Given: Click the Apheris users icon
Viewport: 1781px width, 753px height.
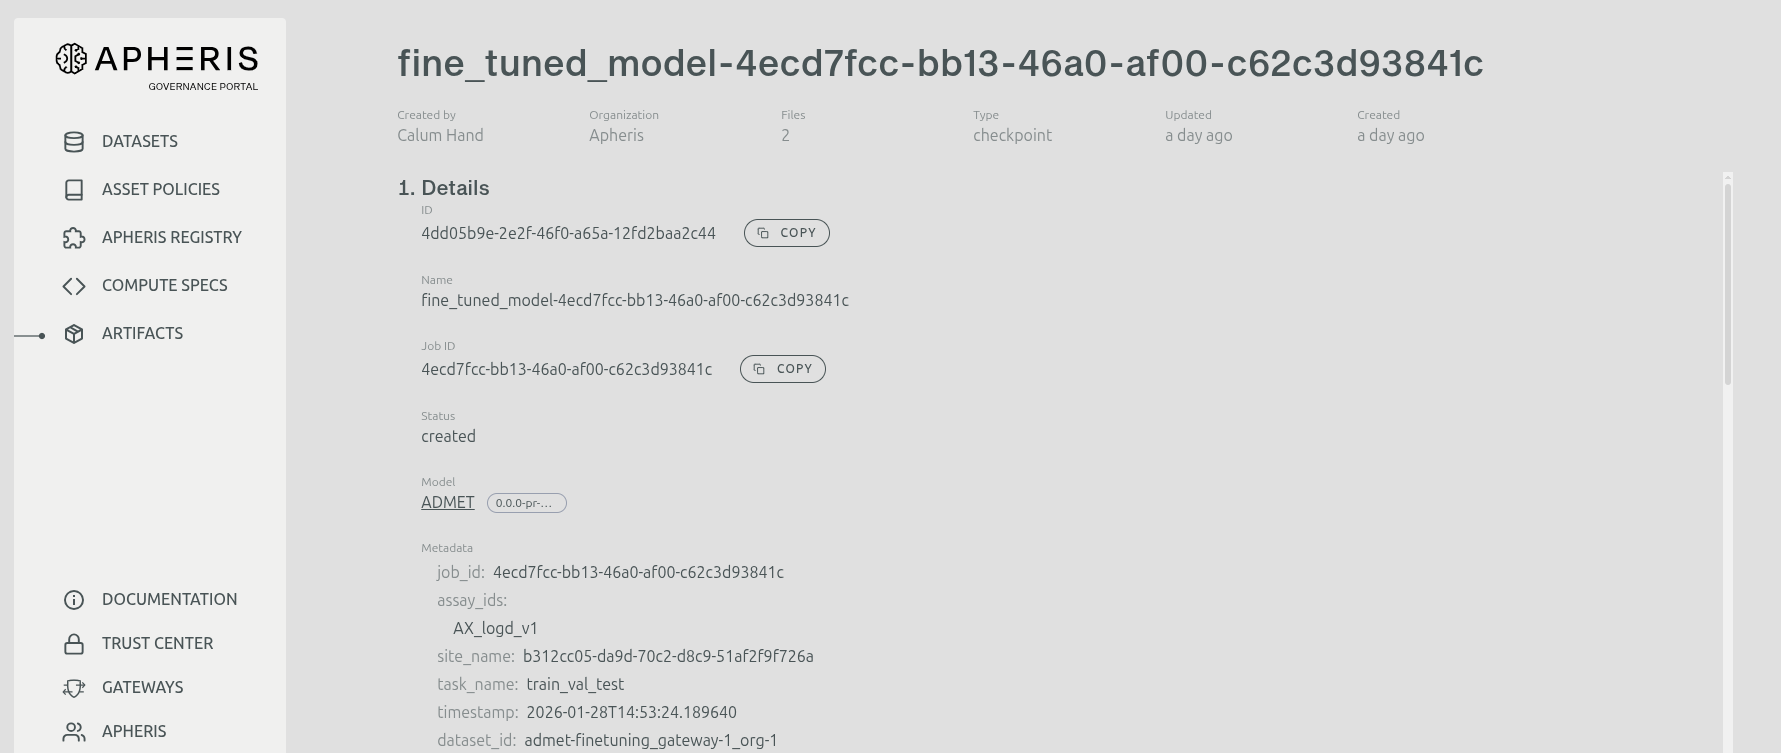Looking at the screenshot, I should (x=74, y=732).
